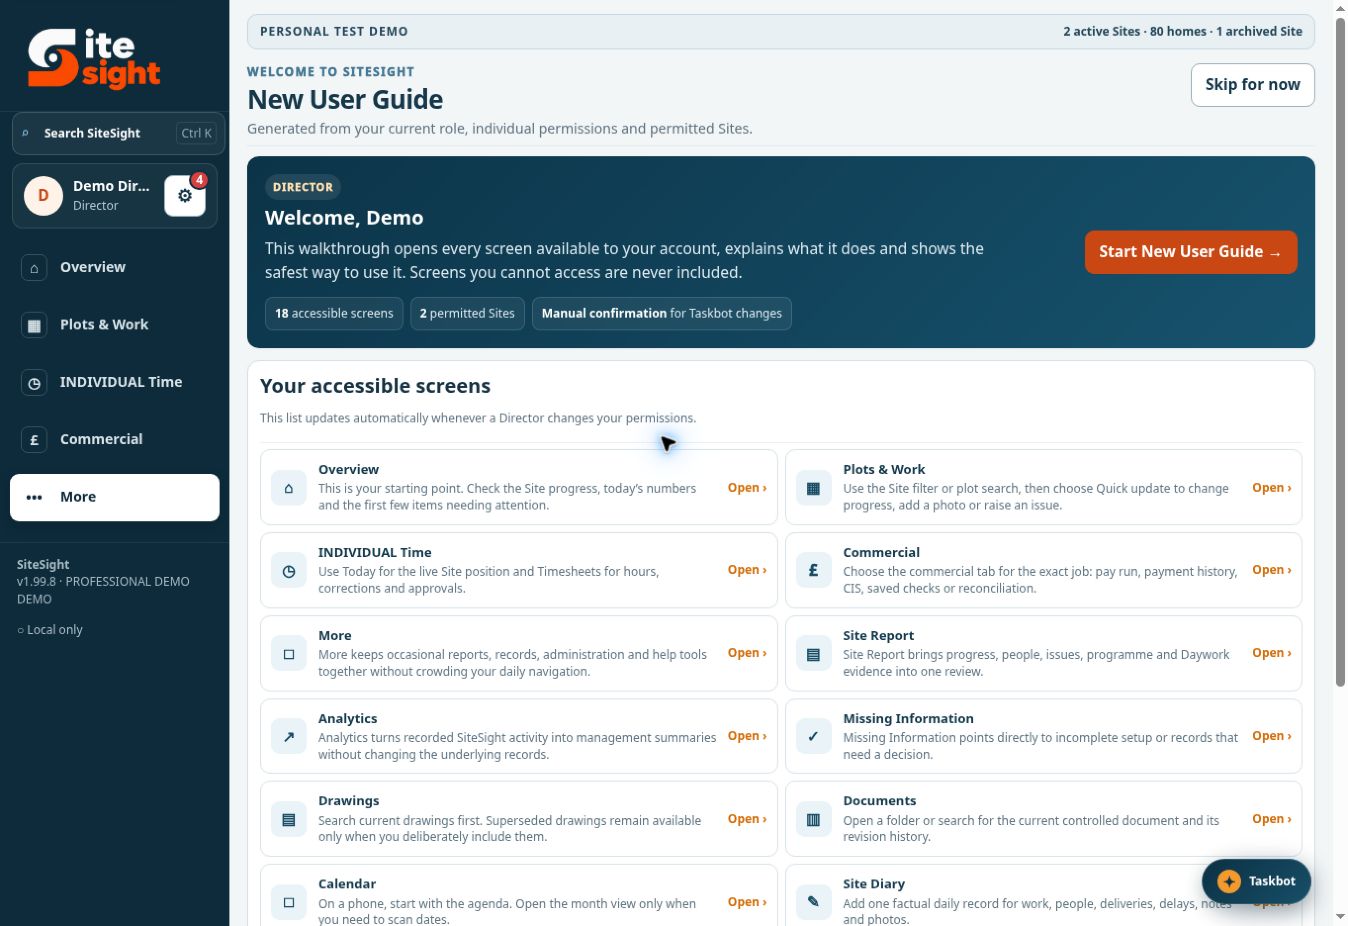Viewport: 1348px width, 926px height.
Task: Click the Calendar card icon
Action: tap(289, 902)
